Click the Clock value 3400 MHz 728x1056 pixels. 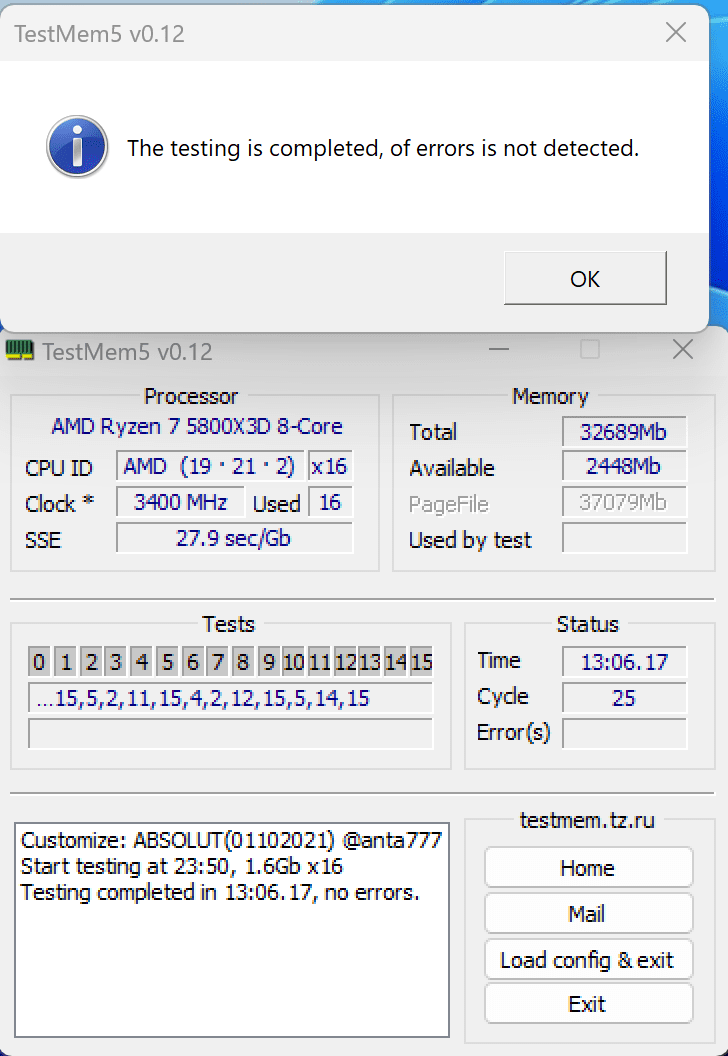pos(180,502)
